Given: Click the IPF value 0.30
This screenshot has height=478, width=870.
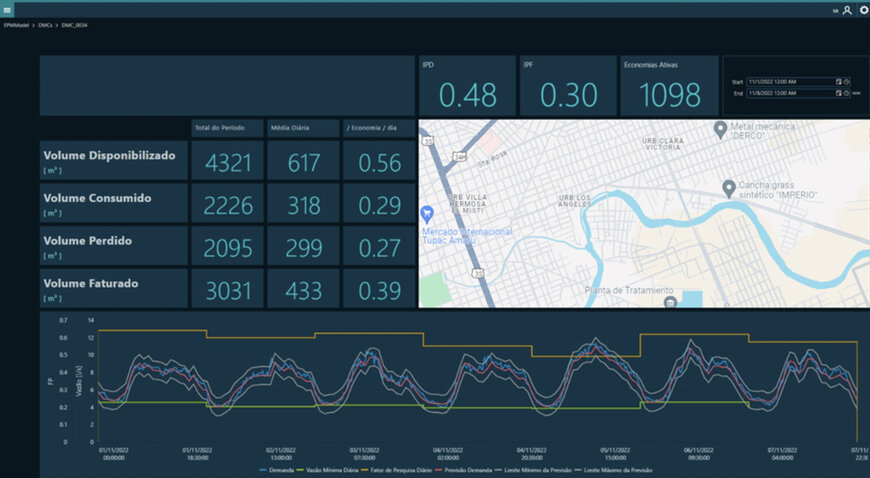Looking at the screenshot, I should [569, 95].
